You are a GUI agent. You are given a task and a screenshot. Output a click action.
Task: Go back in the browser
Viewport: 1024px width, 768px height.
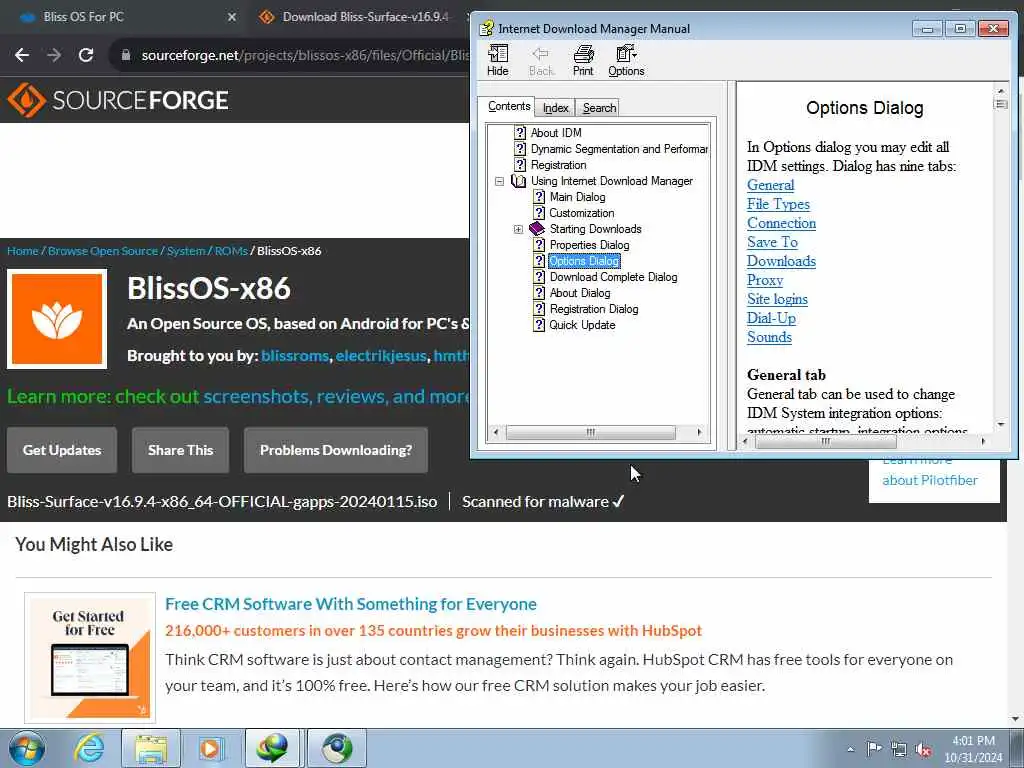click(x=22, y=55)
